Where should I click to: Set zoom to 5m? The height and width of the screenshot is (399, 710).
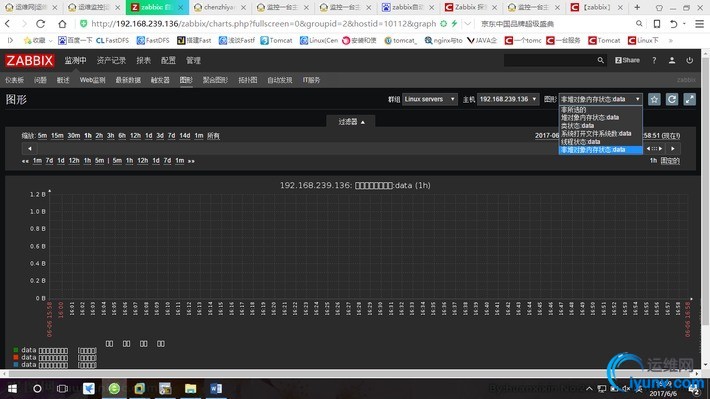point(43,136)
